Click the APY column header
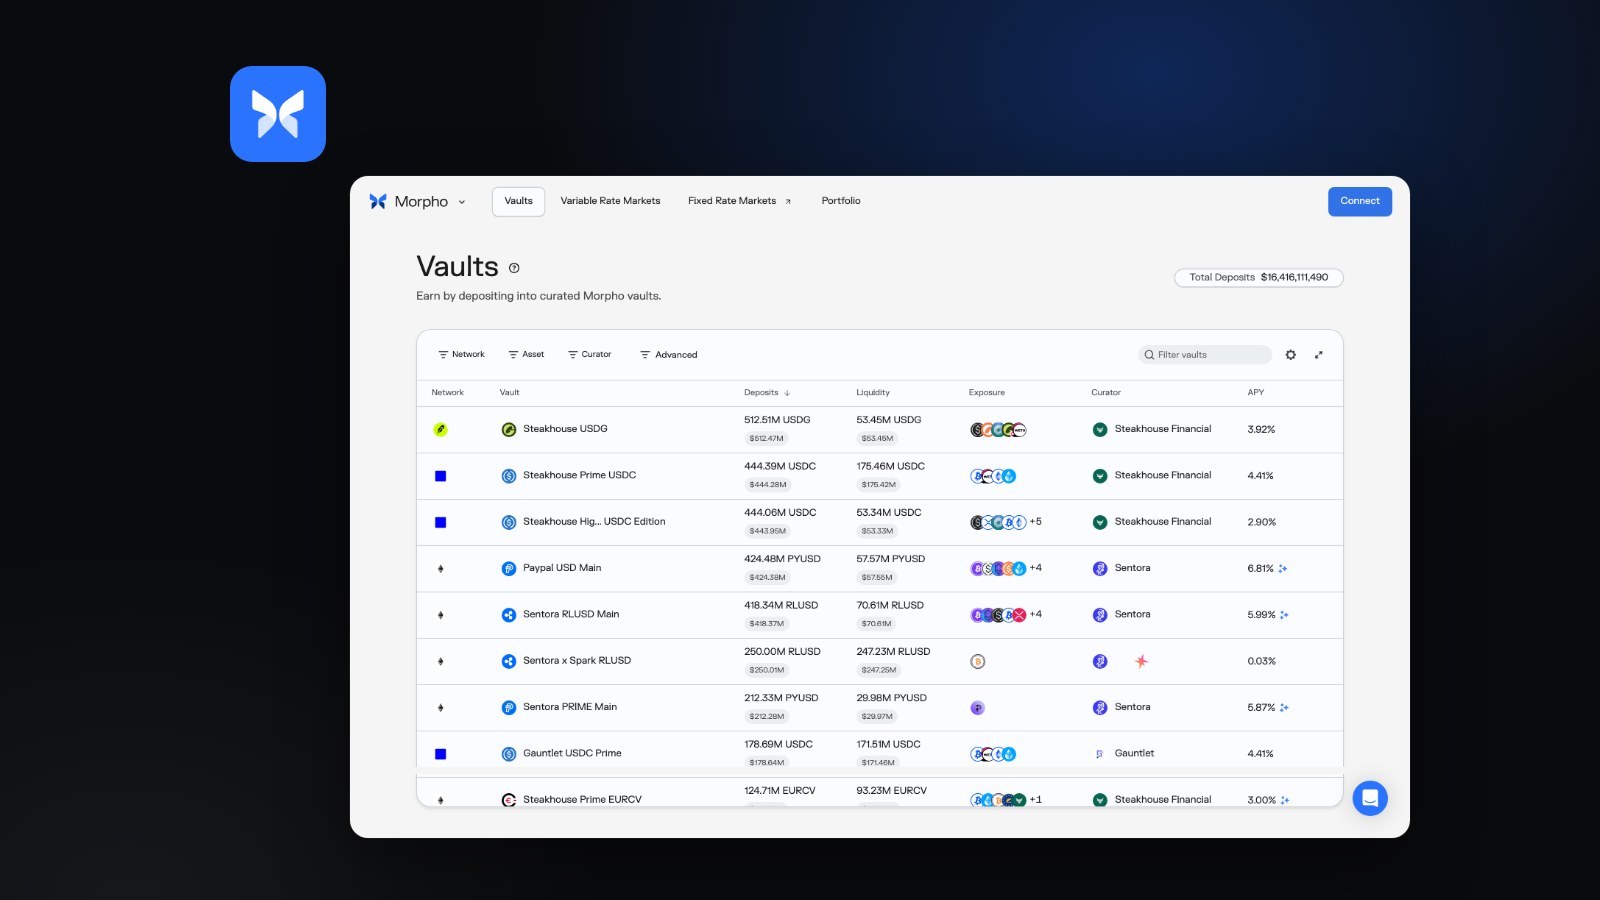1600x900 pixels. tap(1256, 393)
